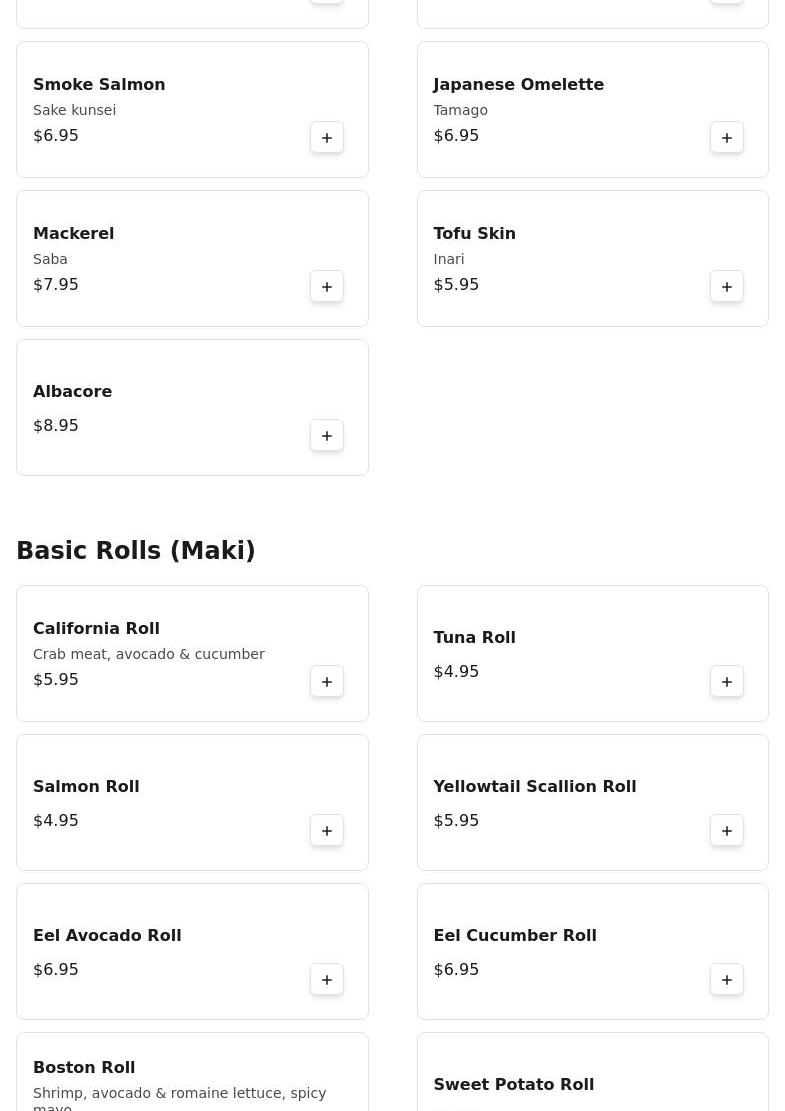The image size is (785, 1111).
Task: Add Salmon Roll to cart
Action: tap(327, 831)
